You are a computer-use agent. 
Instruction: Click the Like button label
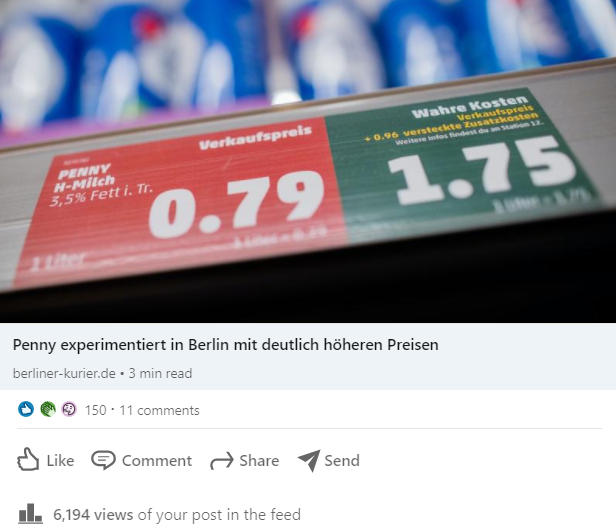coord(60,461)
